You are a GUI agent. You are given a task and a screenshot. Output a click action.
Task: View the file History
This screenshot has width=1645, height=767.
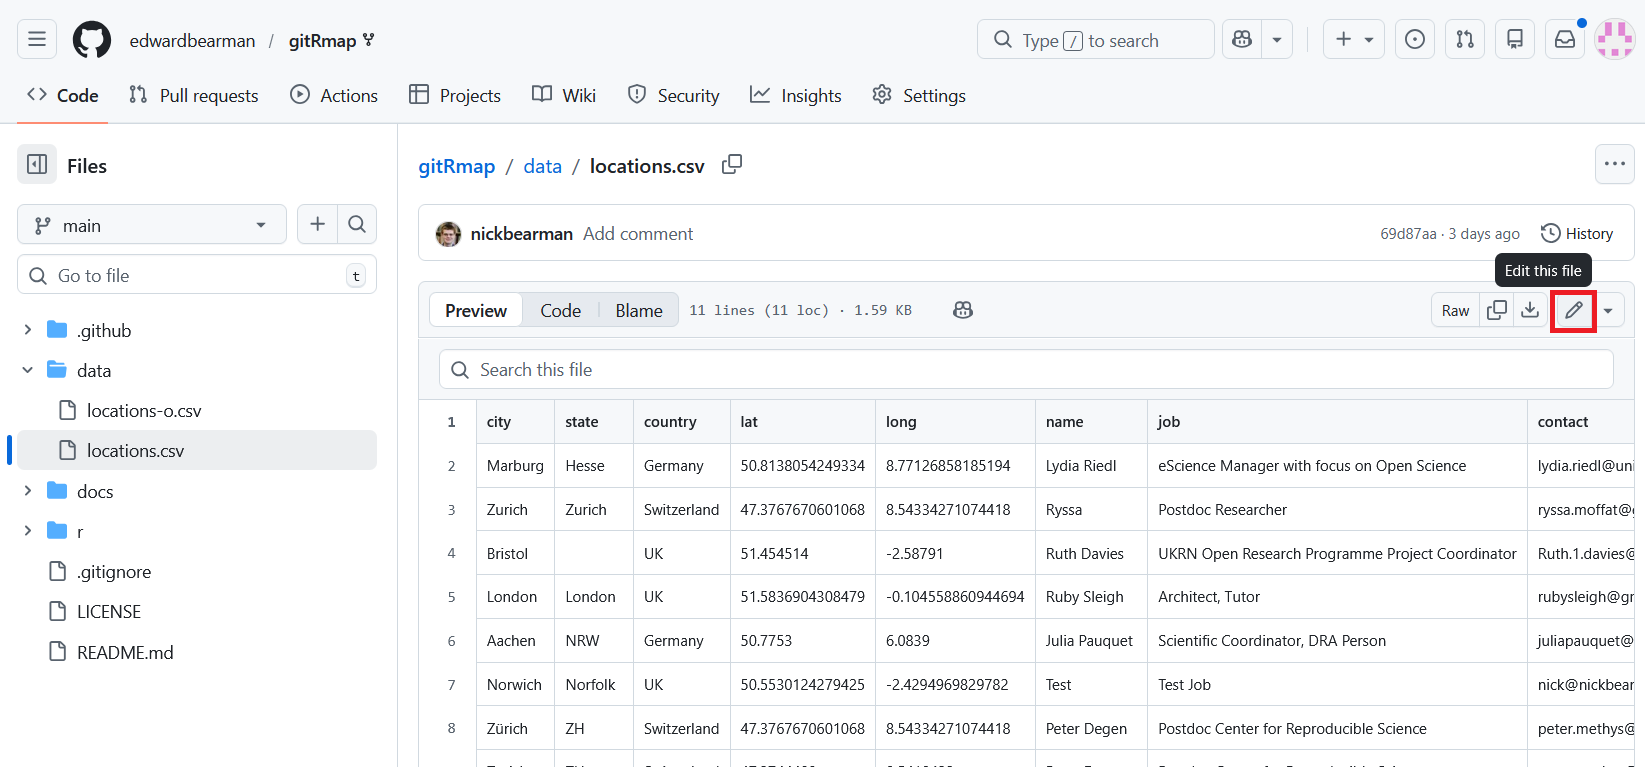[1577, 233]
